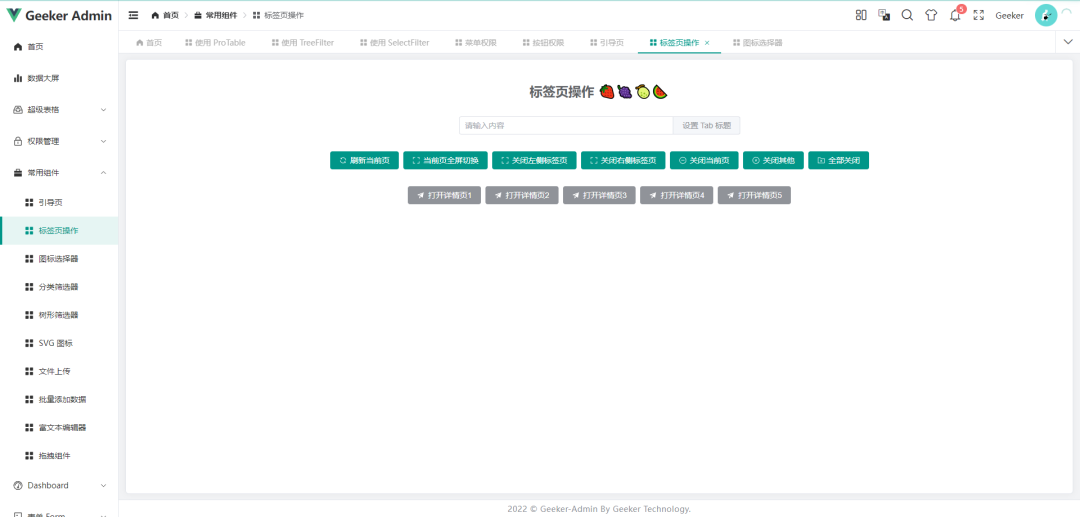Click the 刷新当前页 button
This screenshot has width=1080, height=517.
point(364,160)
